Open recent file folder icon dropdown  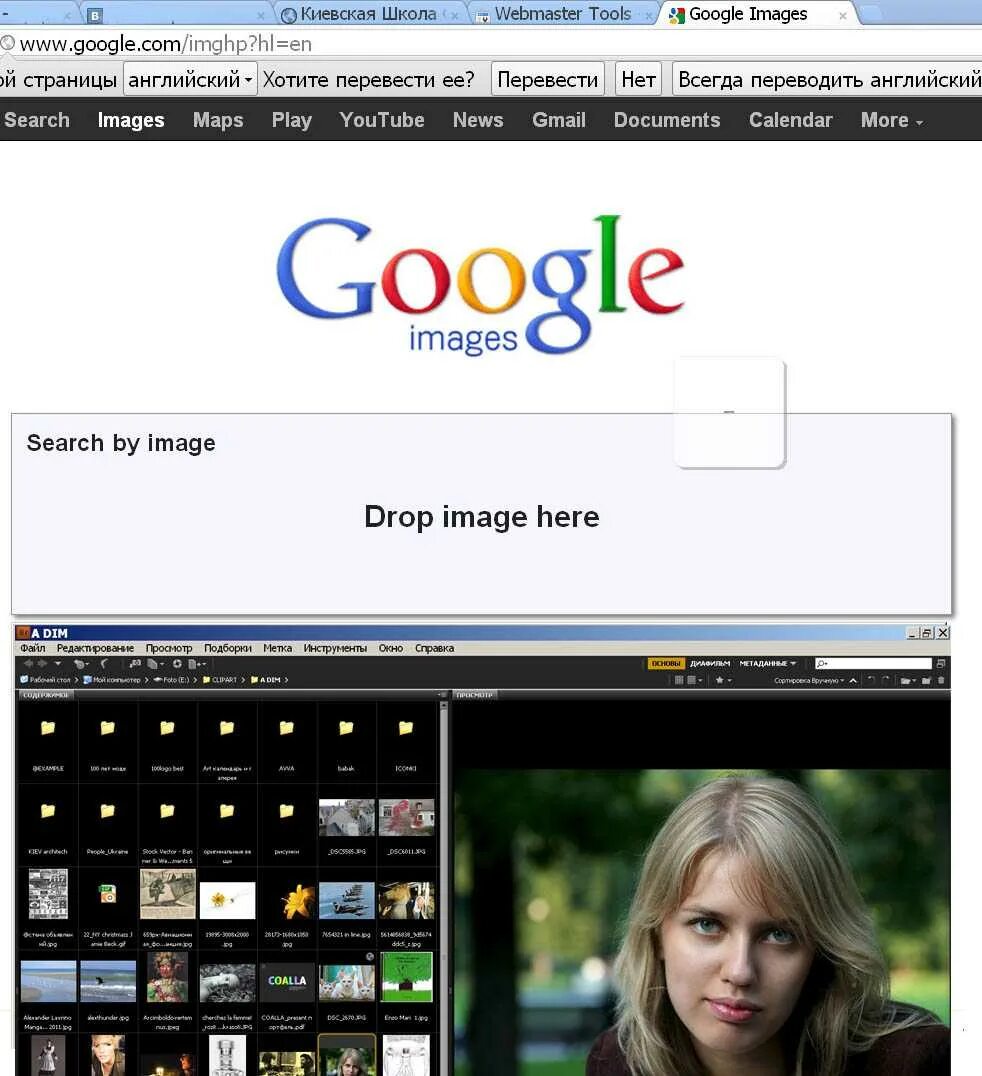point(909,681)
